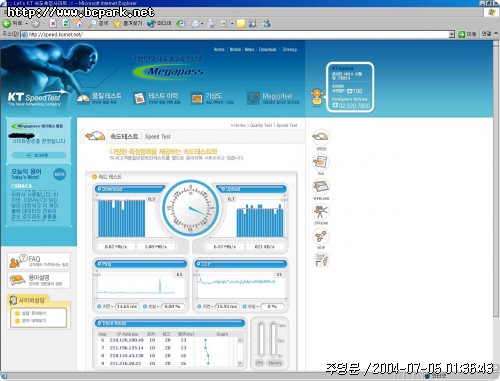Click the Download panel header

130,189
